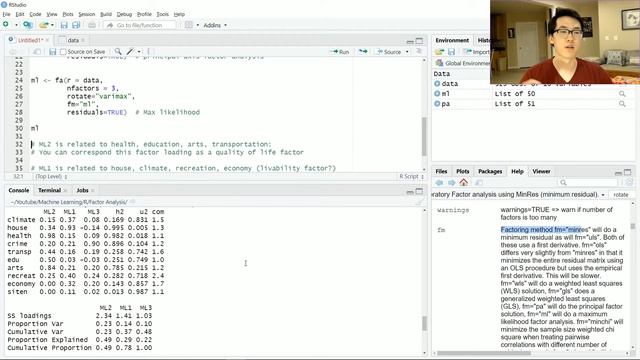Click the Find/Replace magnifier in editor
640x360 pixels.
point(118,51)
